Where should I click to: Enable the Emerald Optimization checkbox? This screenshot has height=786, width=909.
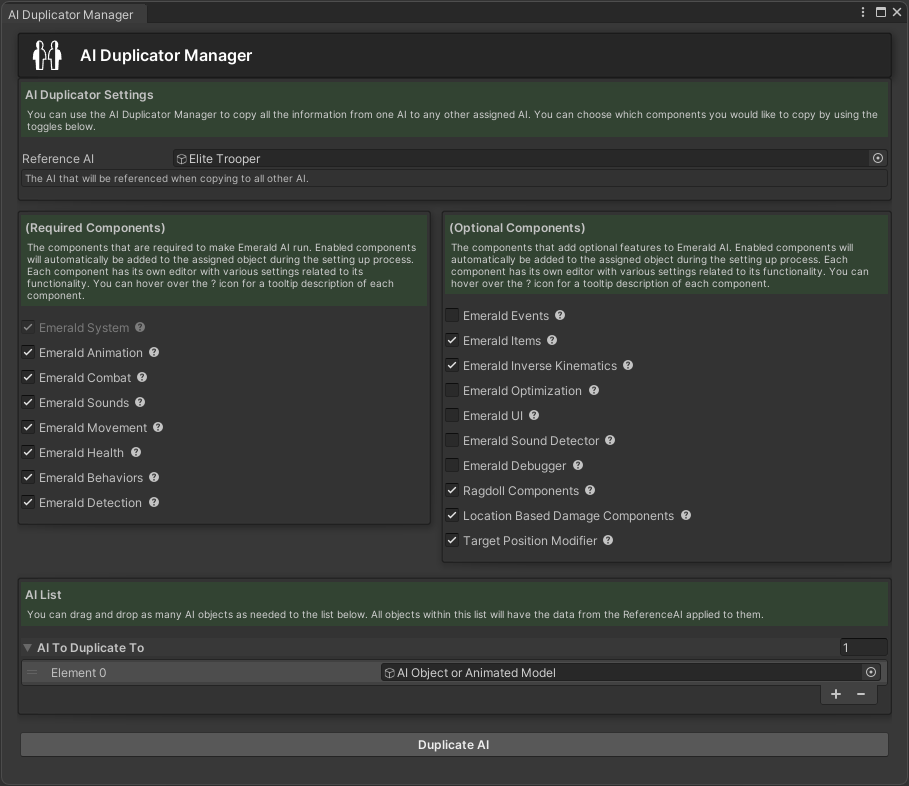[452, 390]
